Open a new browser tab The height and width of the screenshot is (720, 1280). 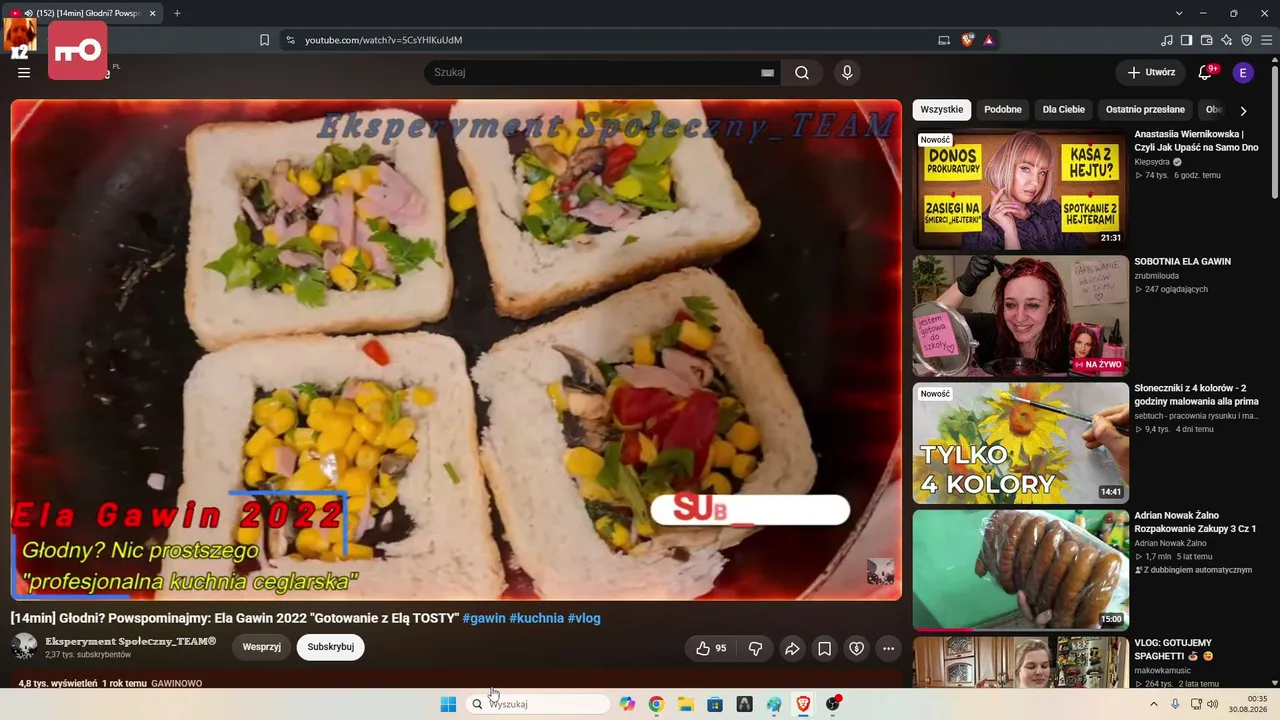point(177,13)
